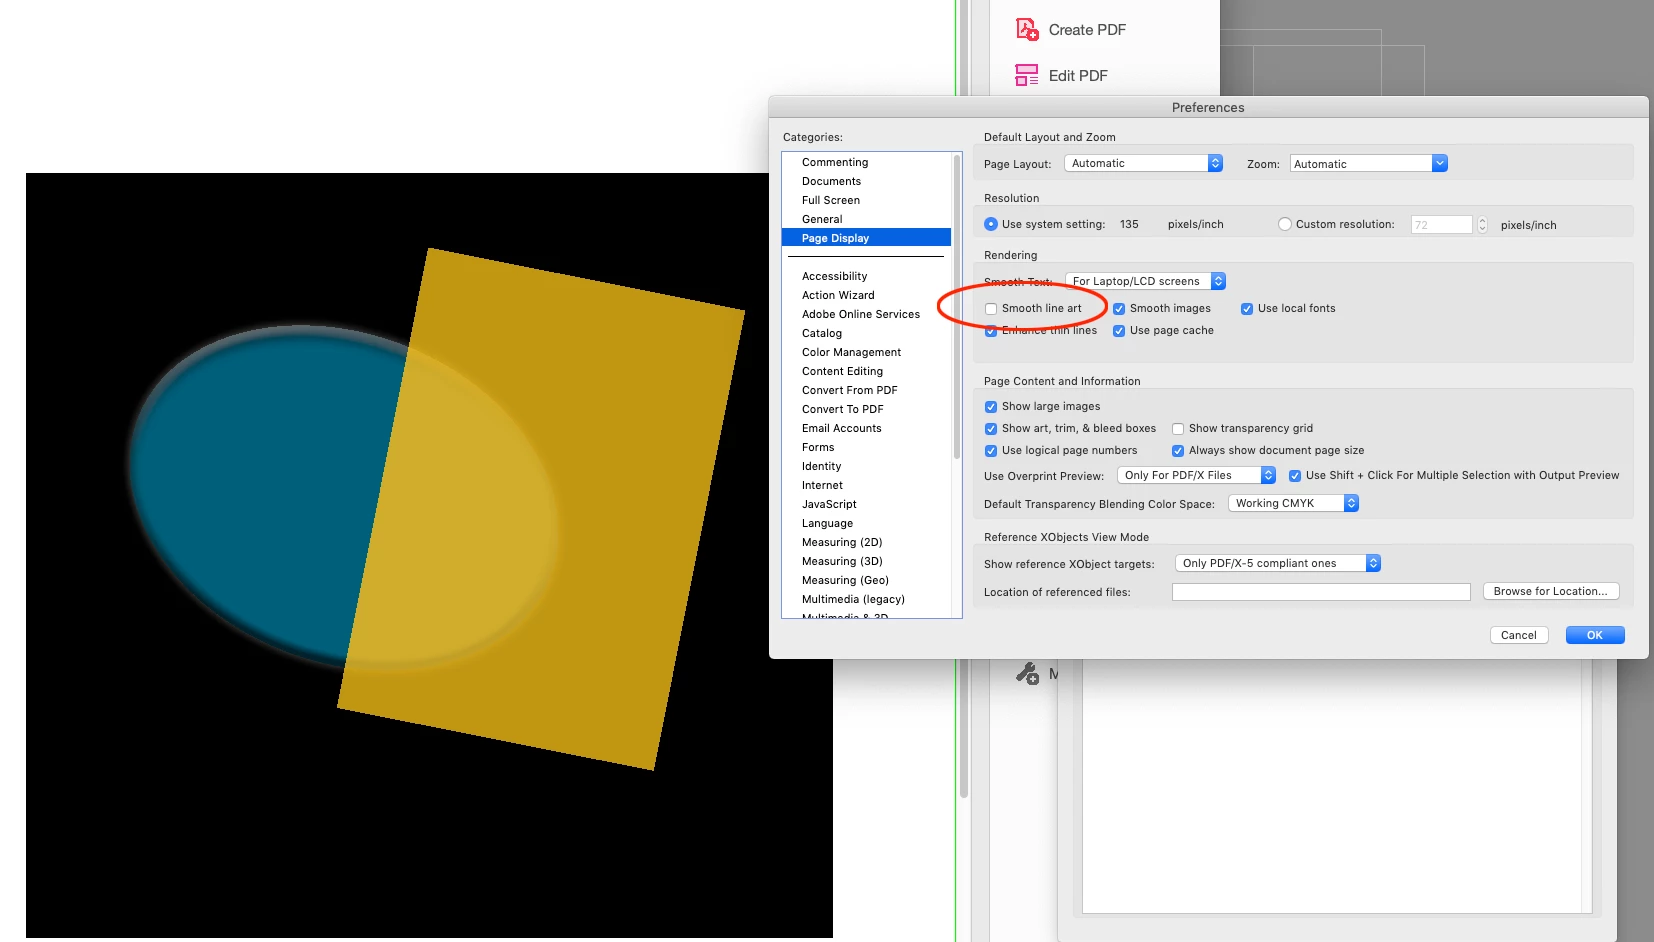
Task: Enable Show transparency grid checkbox
Action: [x=1178, y=429]
